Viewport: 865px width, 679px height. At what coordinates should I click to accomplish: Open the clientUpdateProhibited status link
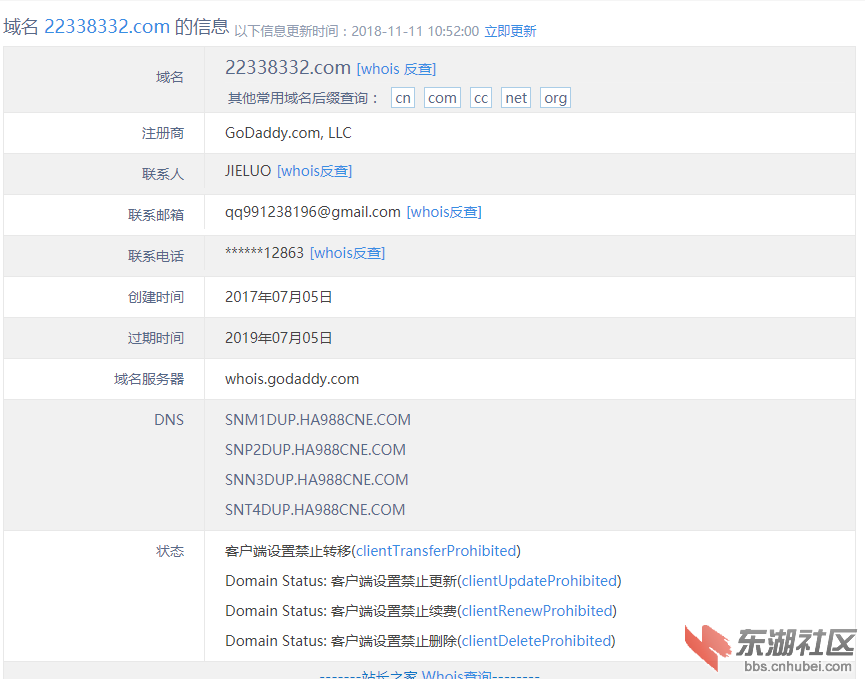[540, 581]
